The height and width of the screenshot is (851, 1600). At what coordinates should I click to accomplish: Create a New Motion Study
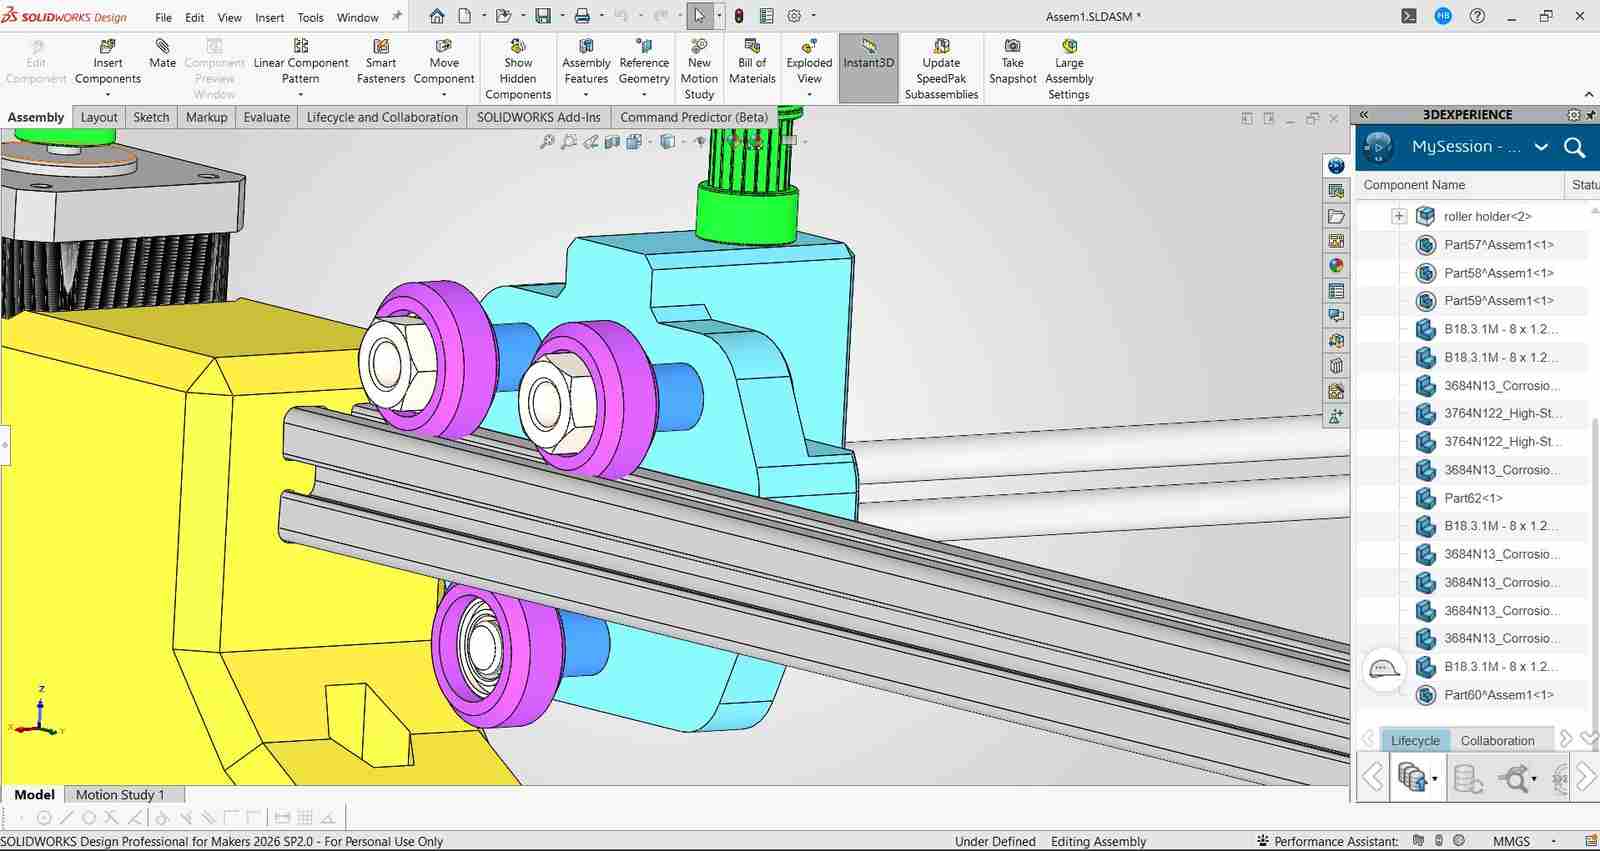pyautogui.click(x=699, y=69)
